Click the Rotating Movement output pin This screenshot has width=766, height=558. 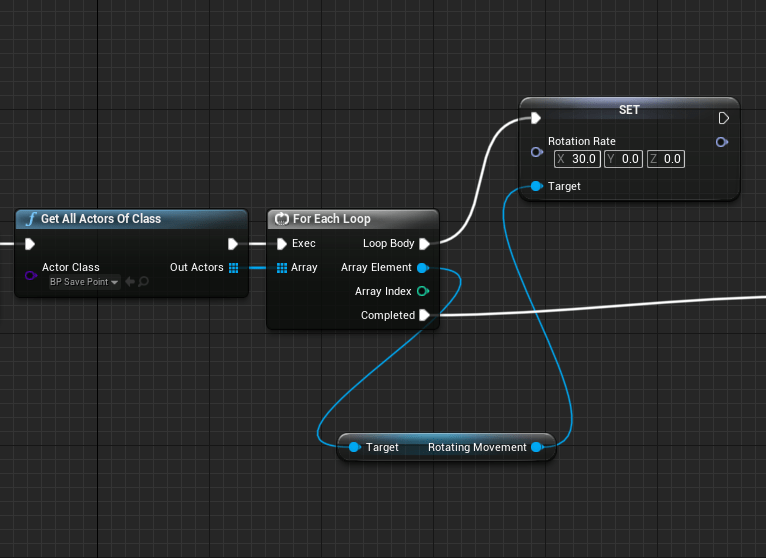(537, 447)
